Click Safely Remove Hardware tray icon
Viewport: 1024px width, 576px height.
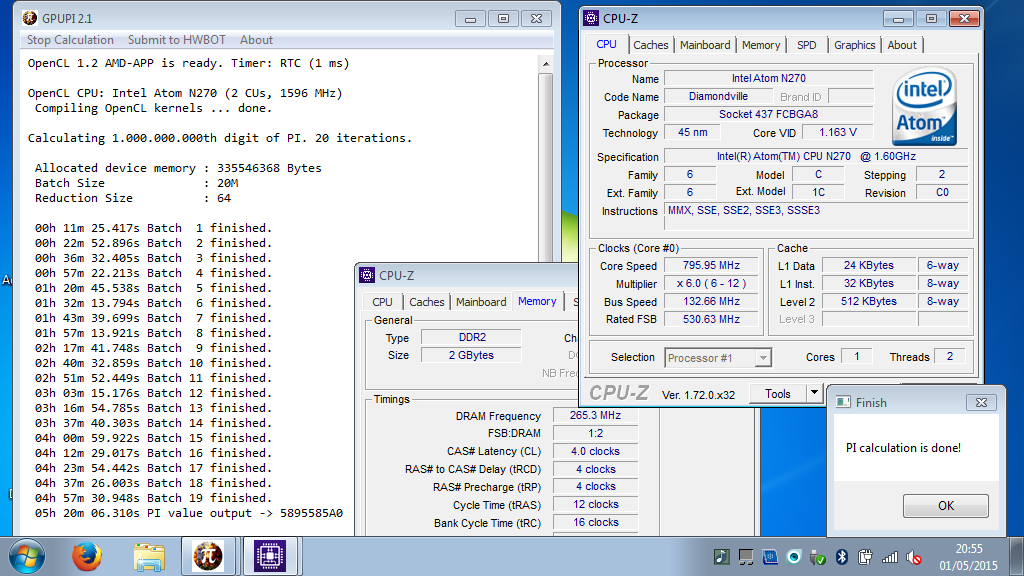click(x=818, y=557)
